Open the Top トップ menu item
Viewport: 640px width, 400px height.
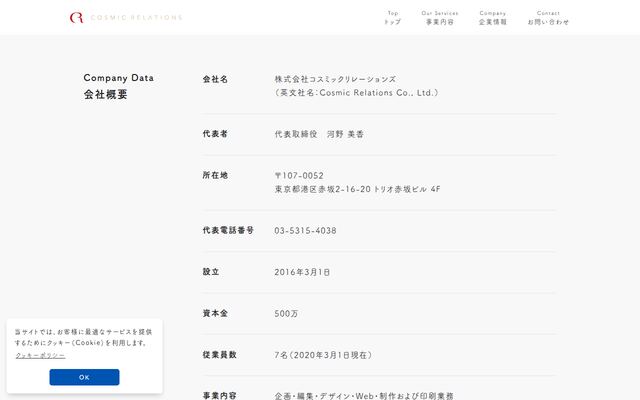(393, 18)
